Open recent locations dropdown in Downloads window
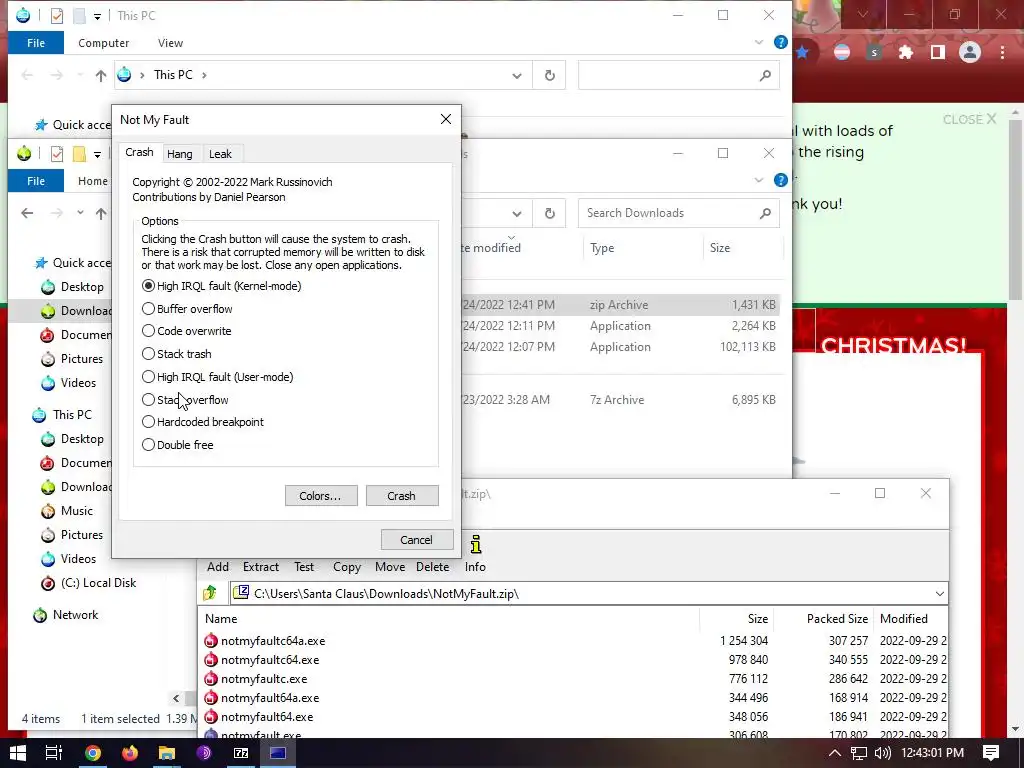Screen dimensions: 1024x768 pos(80,213)
